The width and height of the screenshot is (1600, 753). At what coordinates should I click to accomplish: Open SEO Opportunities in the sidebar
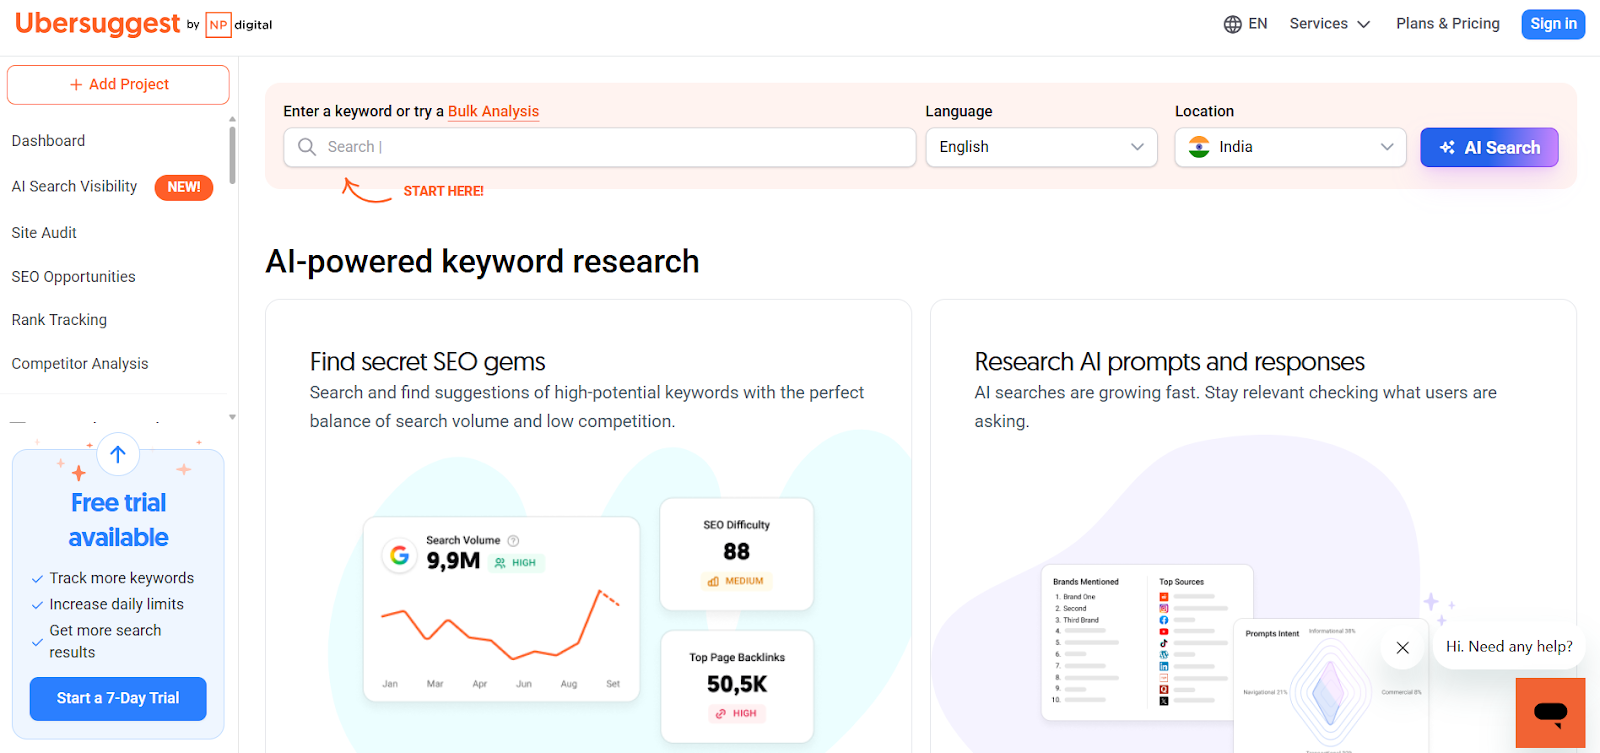(x=73, y=277)
